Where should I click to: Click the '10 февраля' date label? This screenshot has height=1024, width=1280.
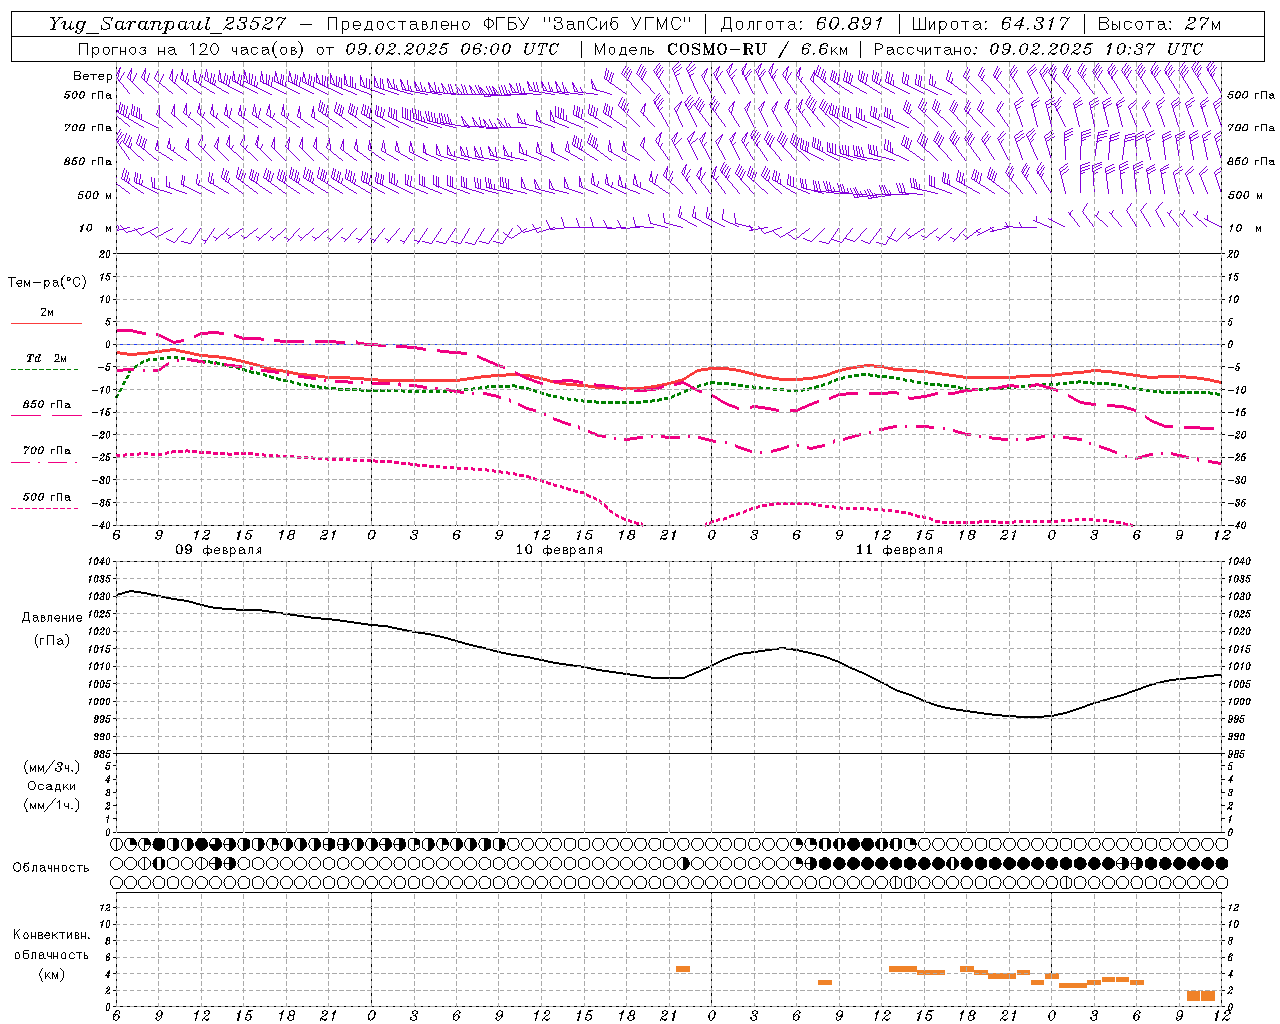tap(559, 550)
